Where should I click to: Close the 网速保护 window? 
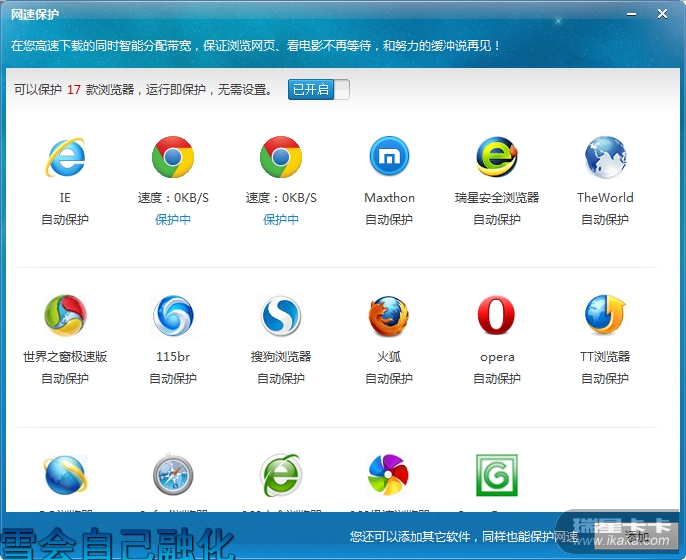pyautogui.click(x=662, y=14)
